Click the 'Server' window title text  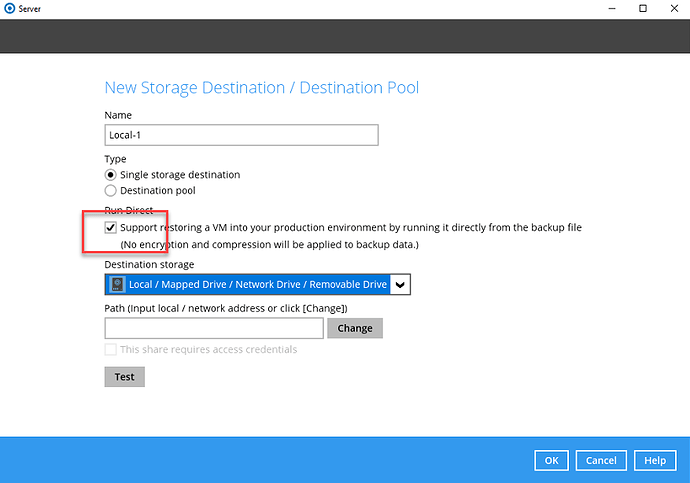tap(34, 9)
